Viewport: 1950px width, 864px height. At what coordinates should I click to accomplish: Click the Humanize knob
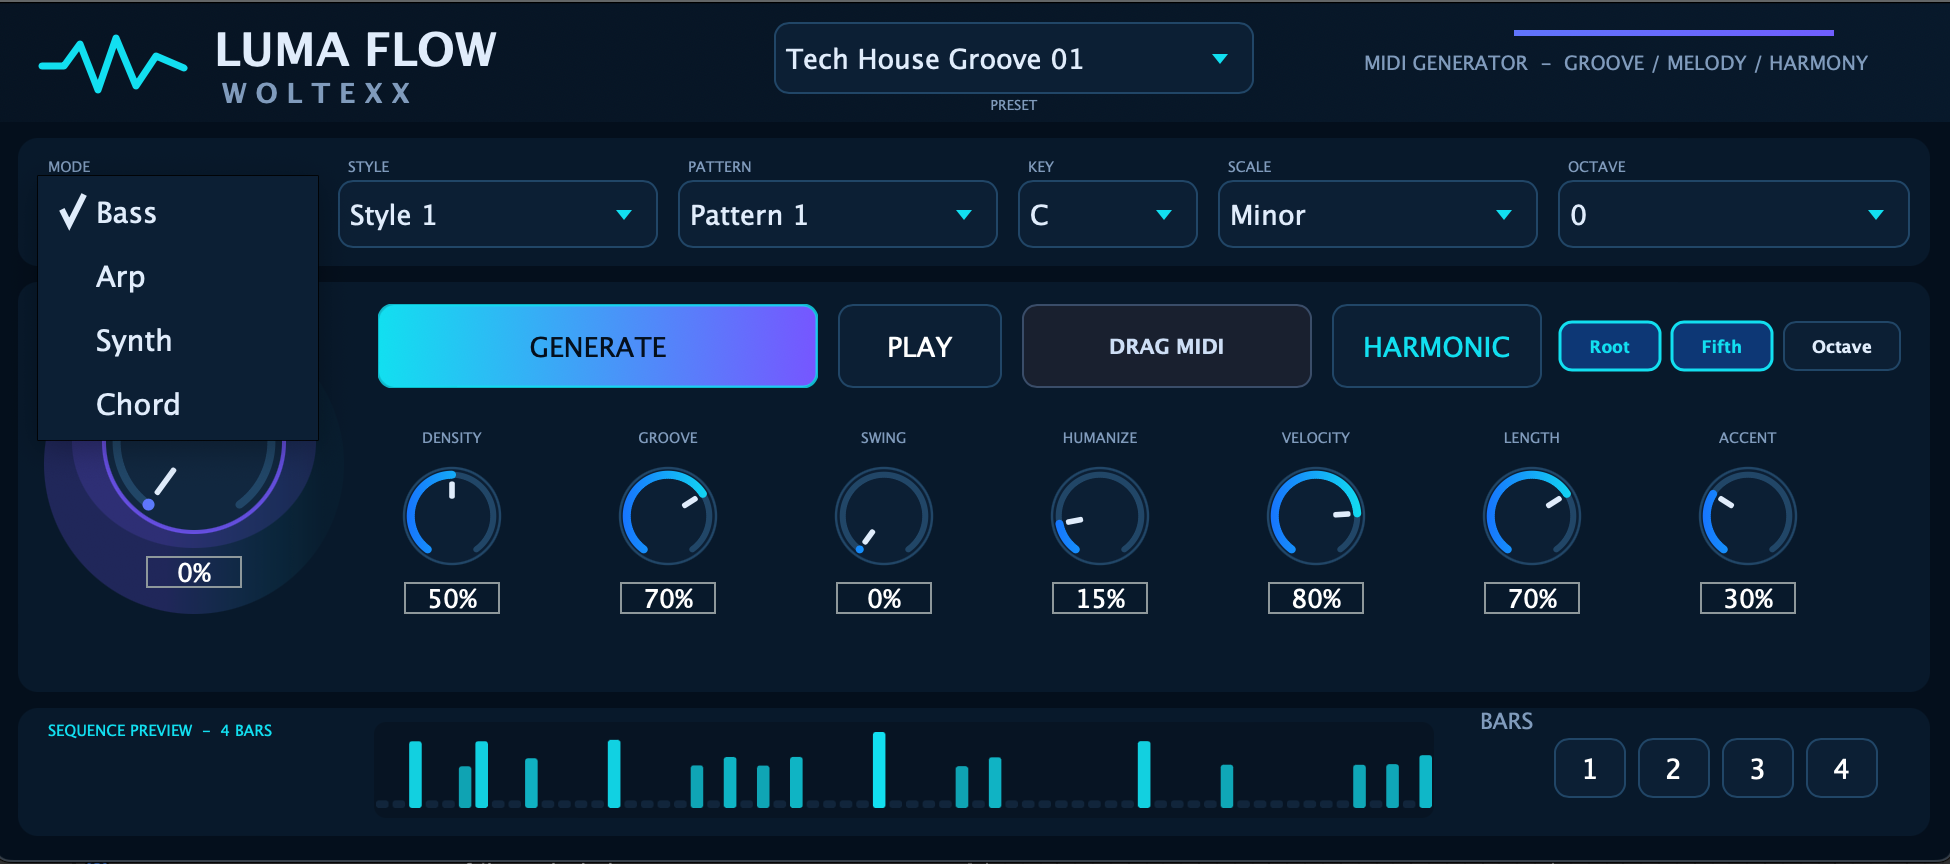point(1100,517)
